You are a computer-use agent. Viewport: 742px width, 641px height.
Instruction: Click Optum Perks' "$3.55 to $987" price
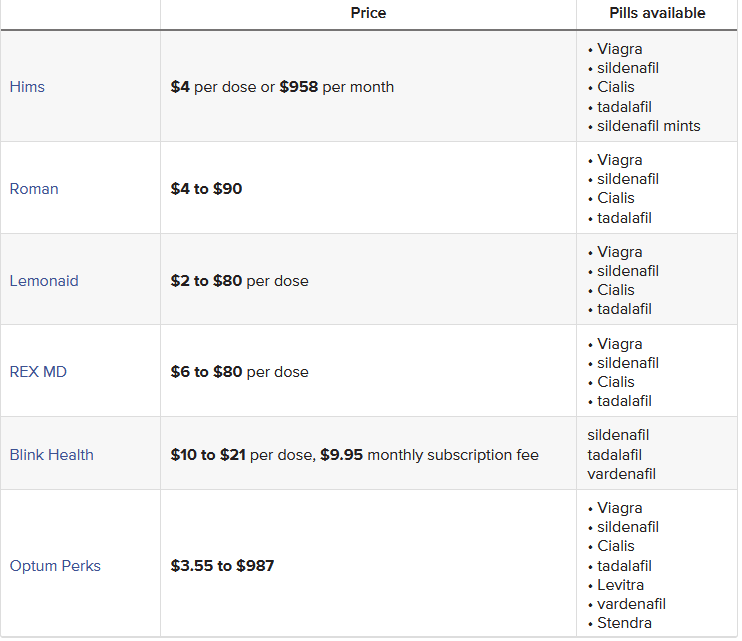[x=222, y=566]
